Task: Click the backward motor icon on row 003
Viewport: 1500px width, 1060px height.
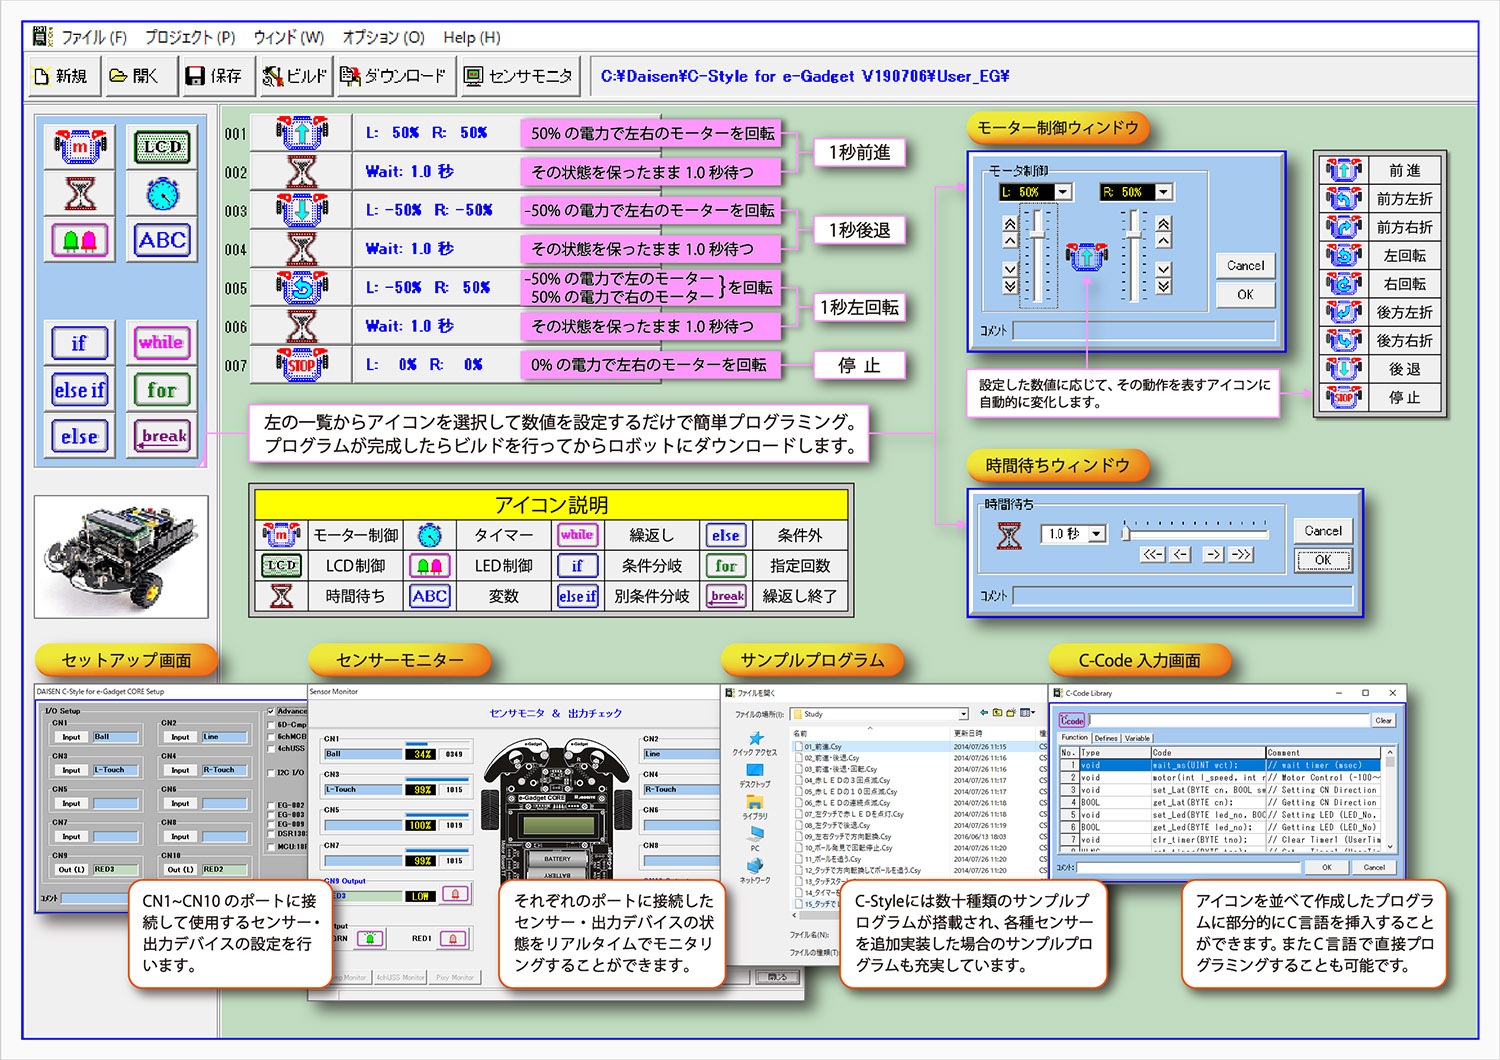Action: pos(301,210)
